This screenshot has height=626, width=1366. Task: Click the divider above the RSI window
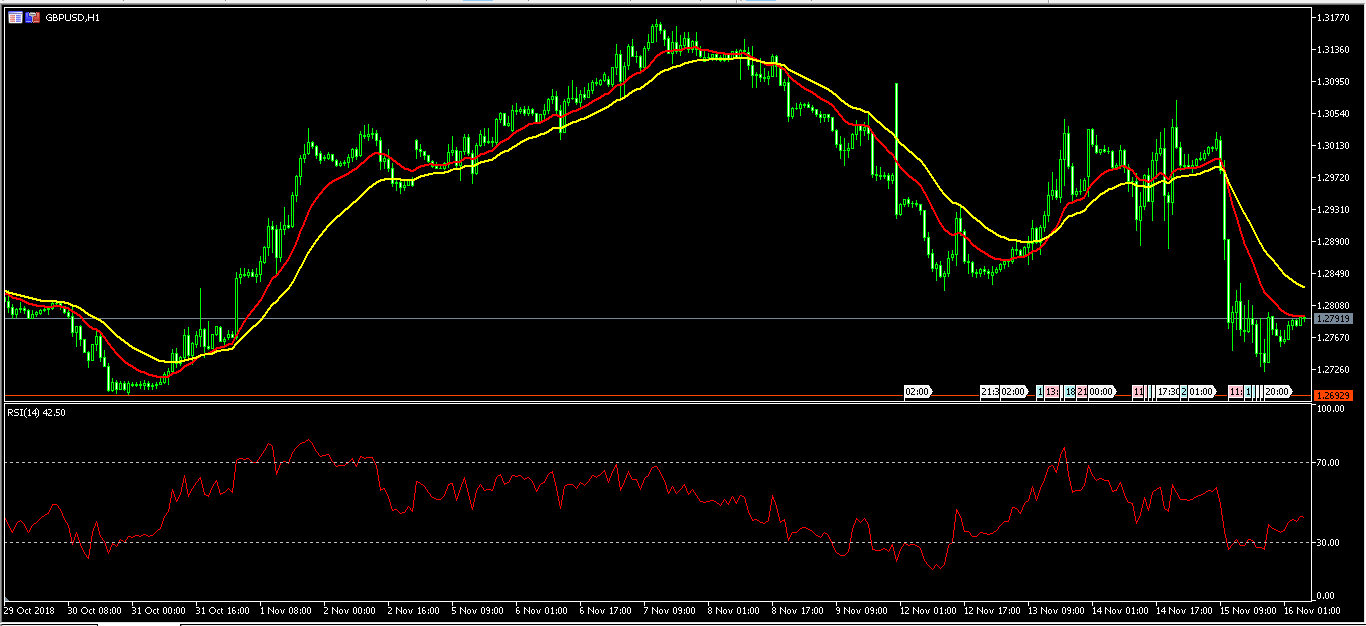(x=650, y=402)
